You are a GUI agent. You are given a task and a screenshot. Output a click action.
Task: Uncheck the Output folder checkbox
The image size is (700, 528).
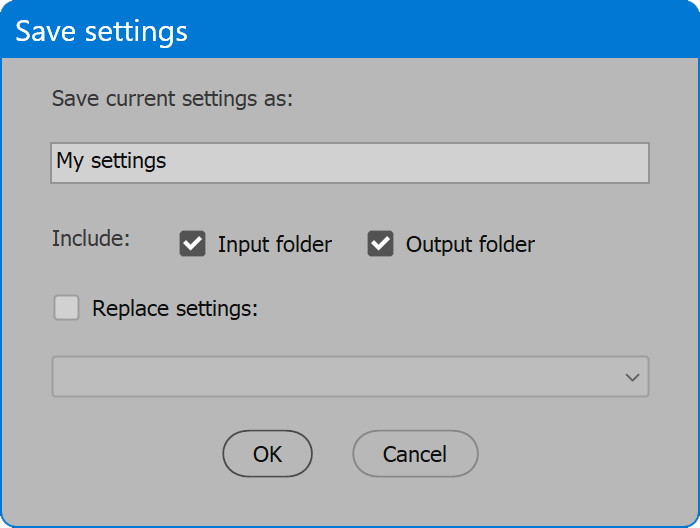(x=380, y=244)
